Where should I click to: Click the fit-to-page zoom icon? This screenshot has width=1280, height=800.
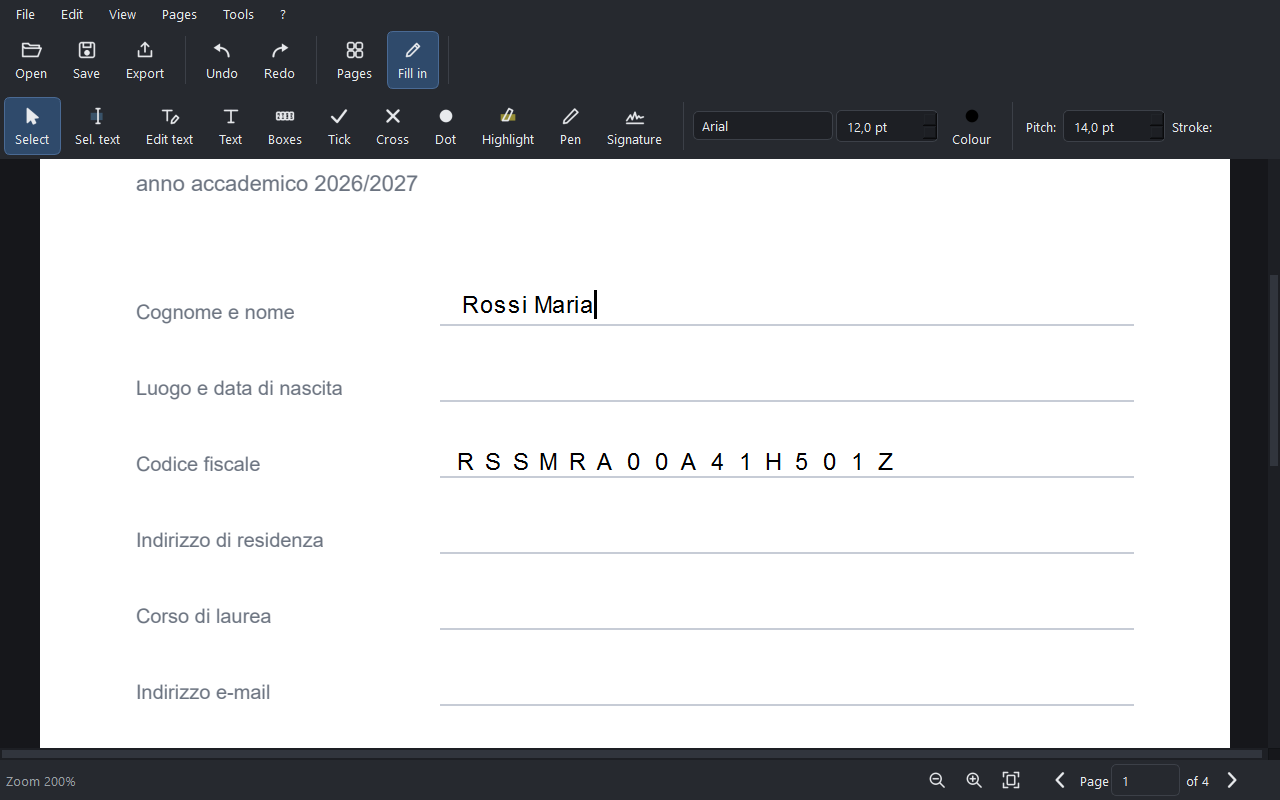click(x=1011, y=780)
